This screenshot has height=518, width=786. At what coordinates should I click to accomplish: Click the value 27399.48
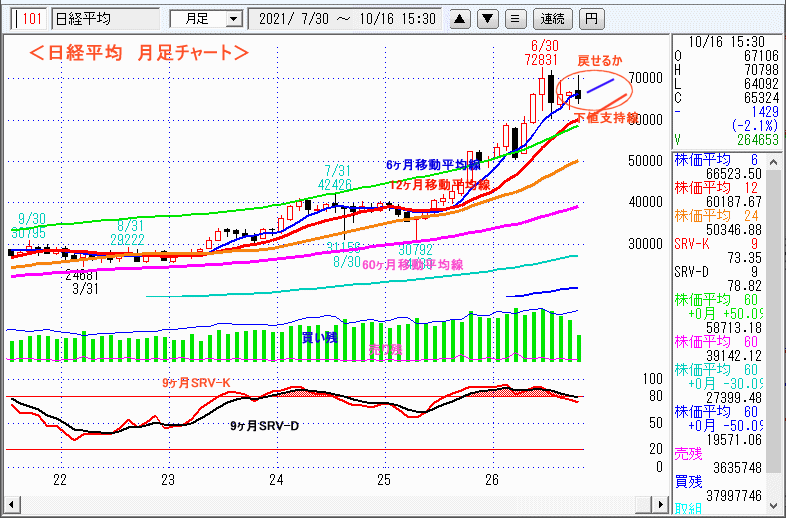(x=734, y=398)
